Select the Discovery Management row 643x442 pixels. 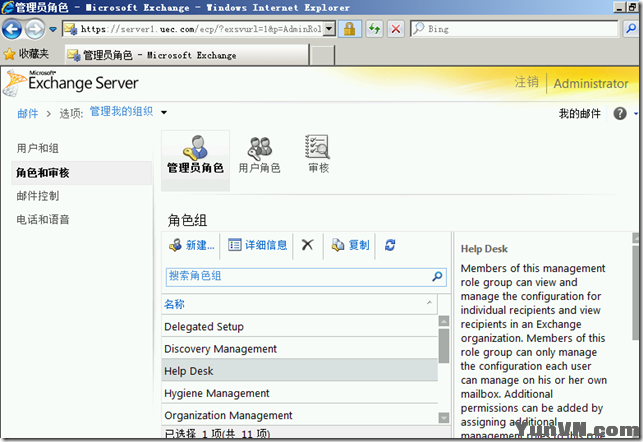pyautogui.click(x=300, y=349)
